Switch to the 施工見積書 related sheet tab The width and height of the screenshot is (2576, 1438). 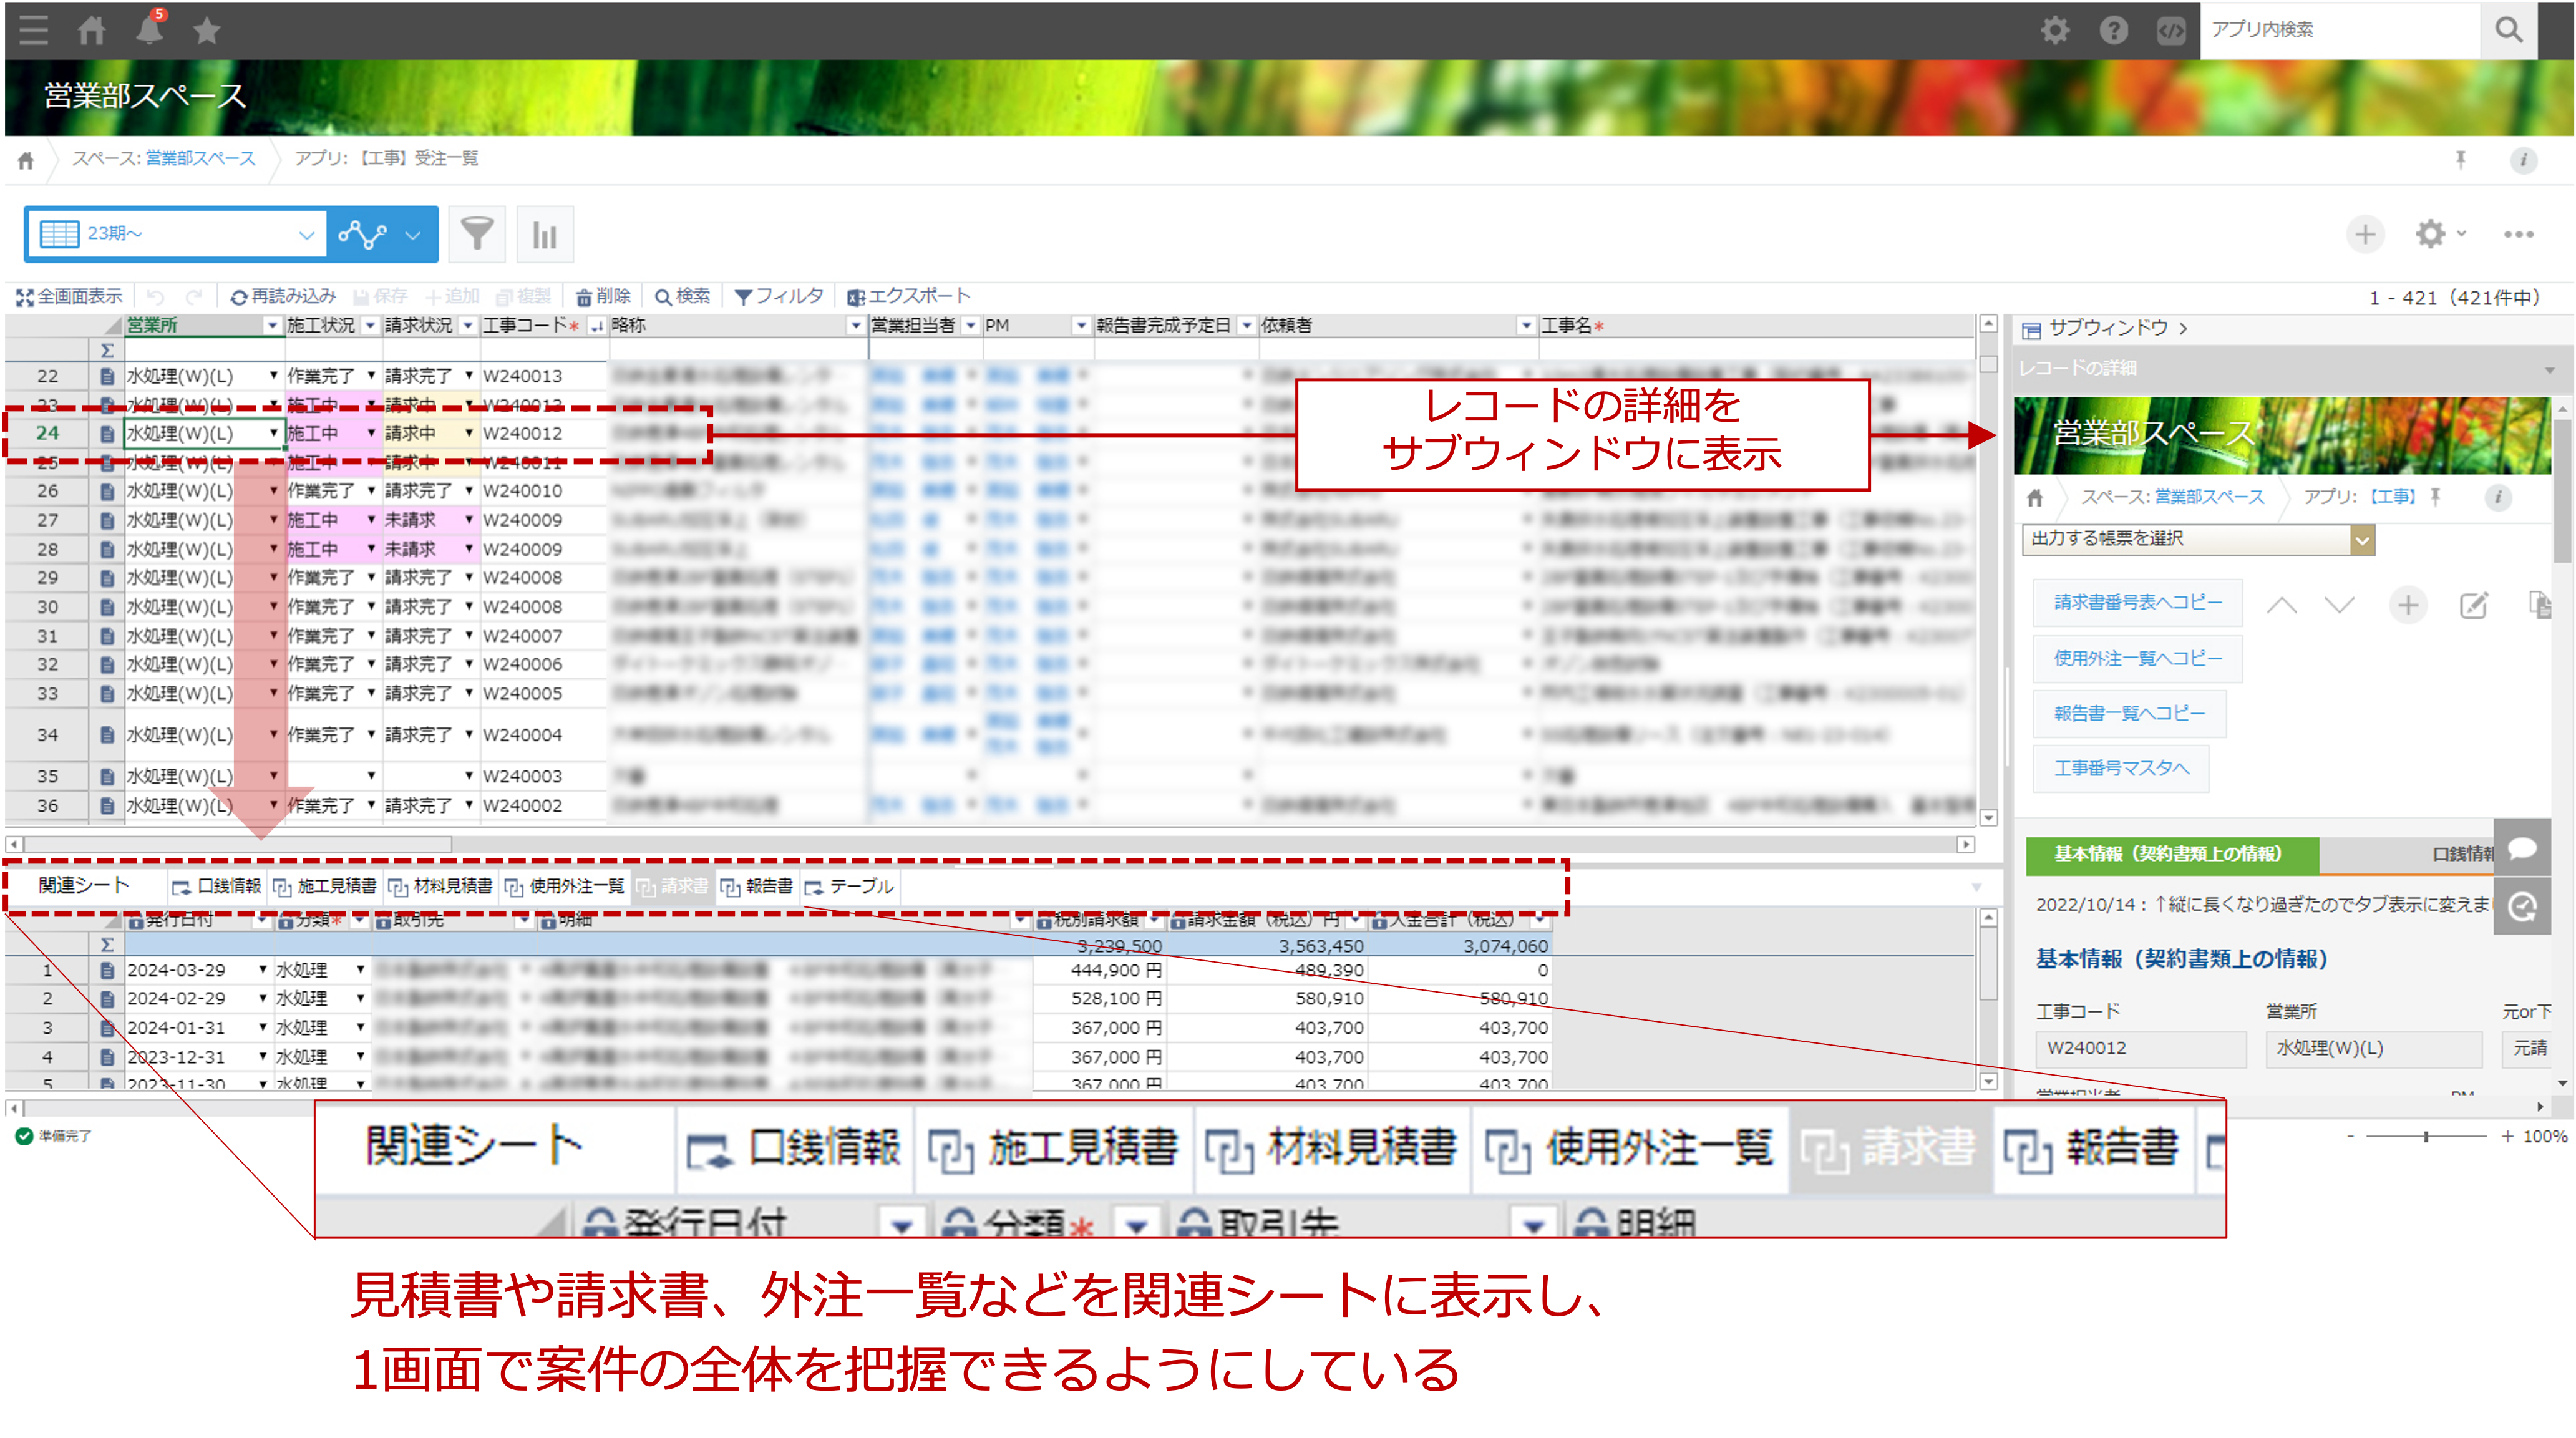(326, 886)
